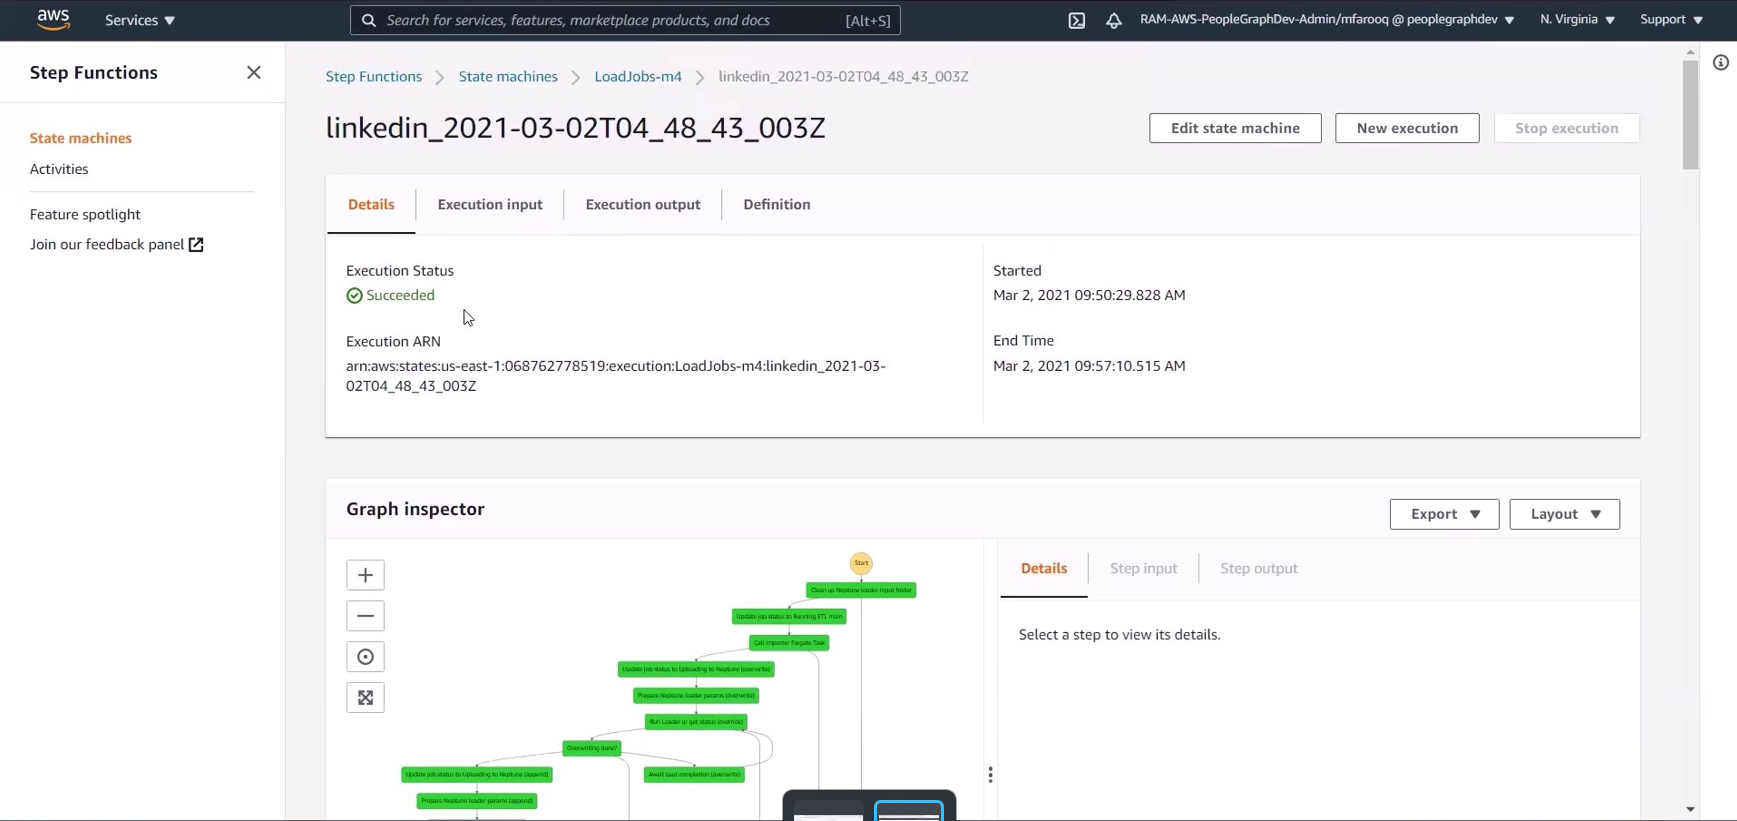Viewport: 1737px width, 821px height.
Task: Go to Step Functions breadcrumb link
Action: pos(374,77)
